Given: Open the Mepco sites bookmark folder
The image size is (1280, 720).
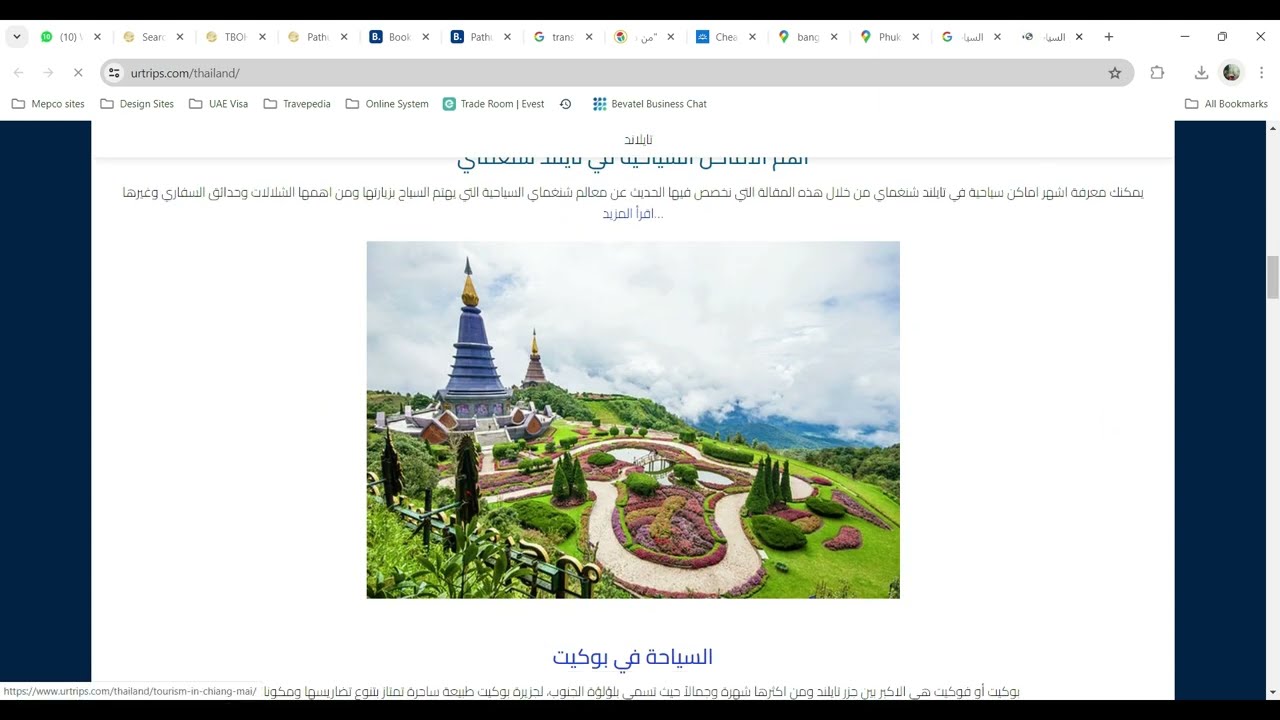Looking at the screenshot, I should pos(48,104).
